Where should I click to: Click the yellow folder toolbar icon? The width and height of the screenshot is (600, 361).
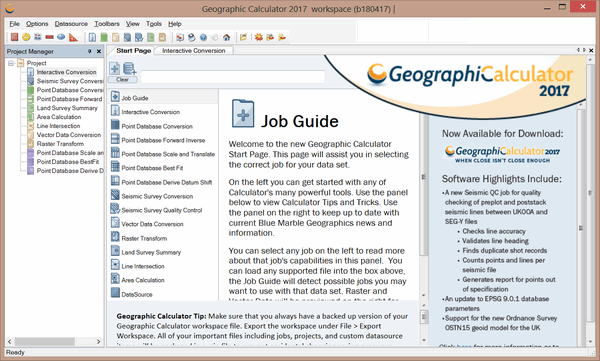(243, 37)
